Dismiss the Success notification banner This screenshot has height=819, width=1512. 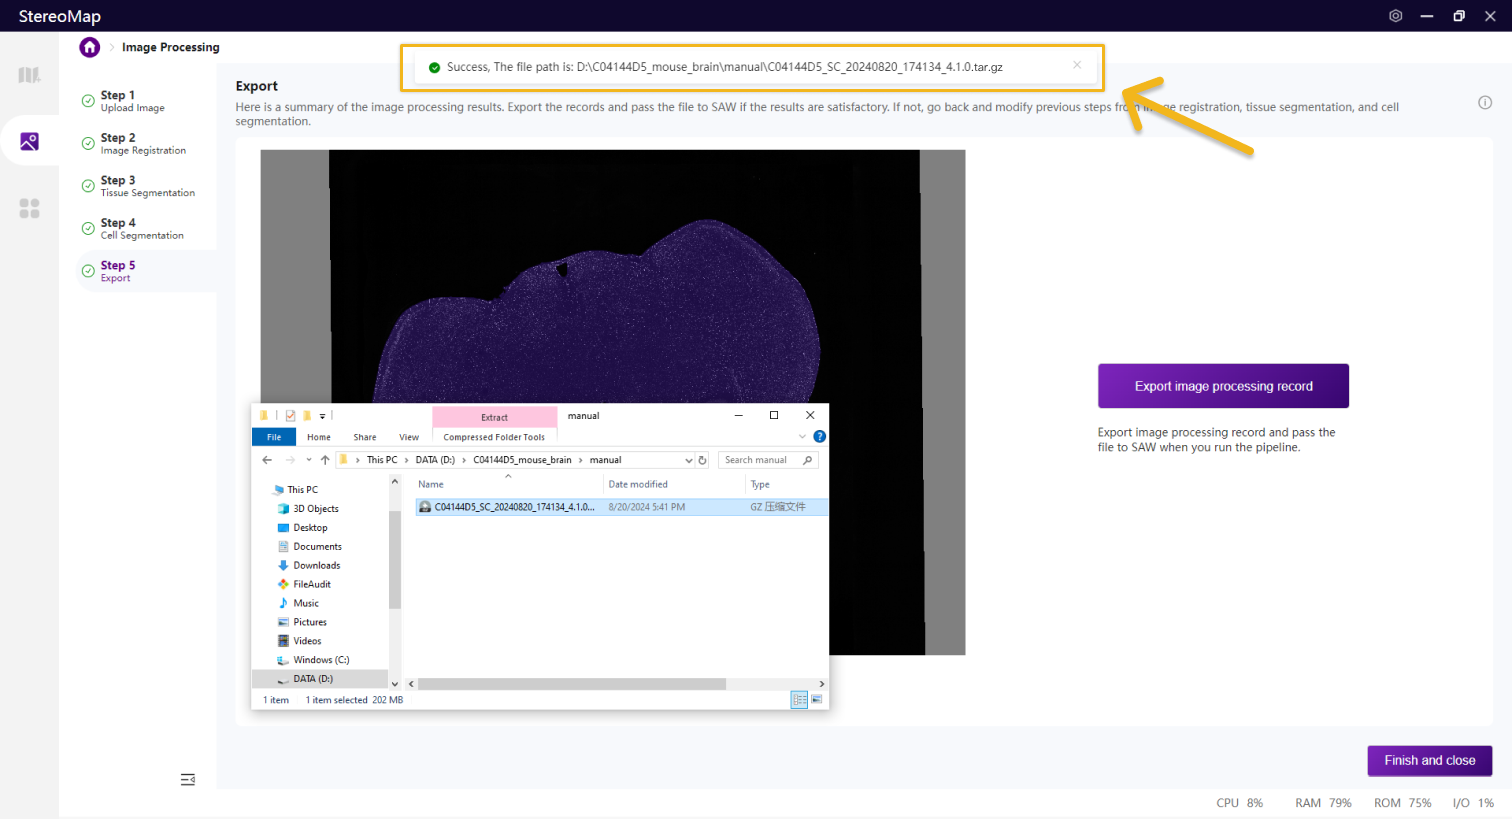[1077, 65]
